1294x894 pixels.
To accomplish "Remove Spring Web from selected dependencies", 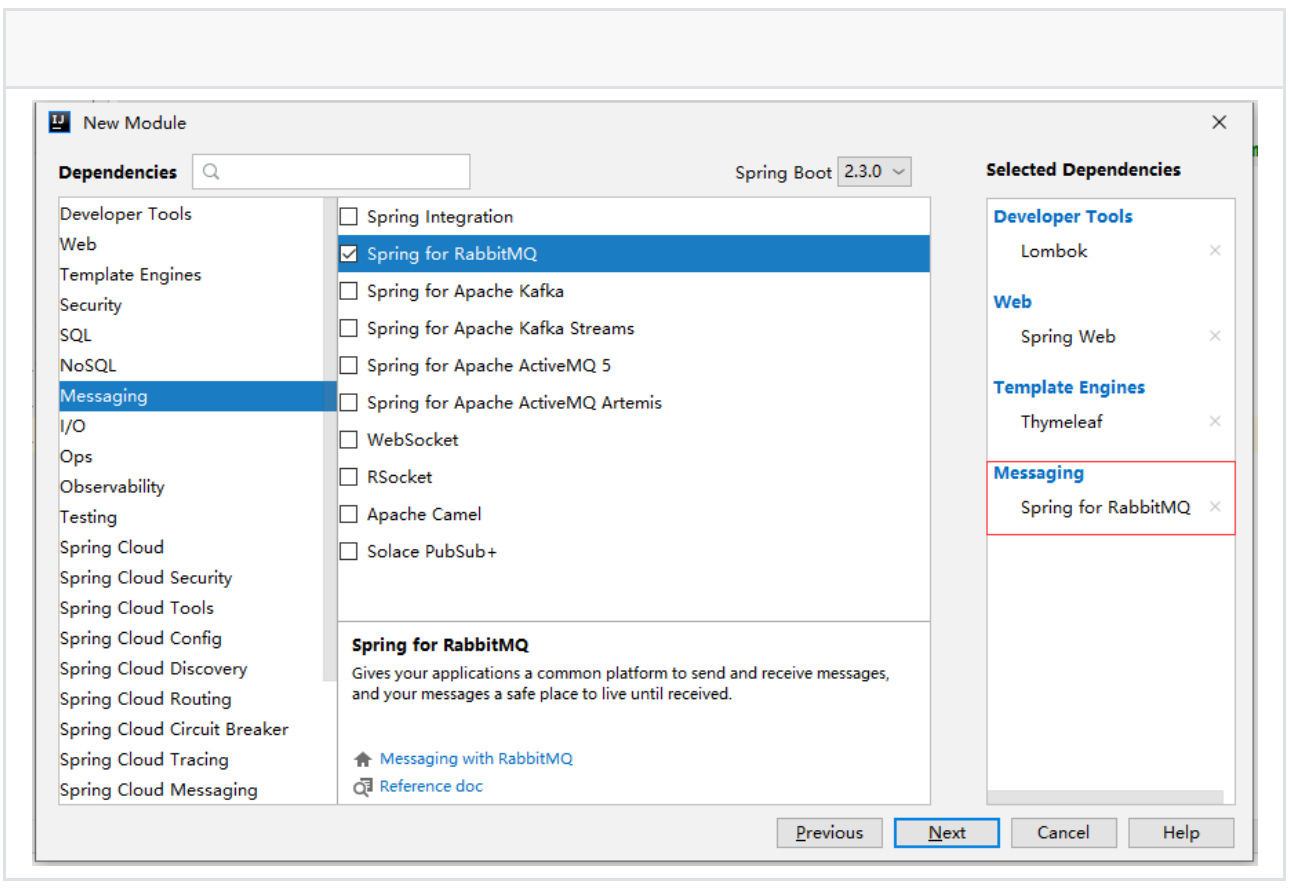I will click(x=1215, y=337).
